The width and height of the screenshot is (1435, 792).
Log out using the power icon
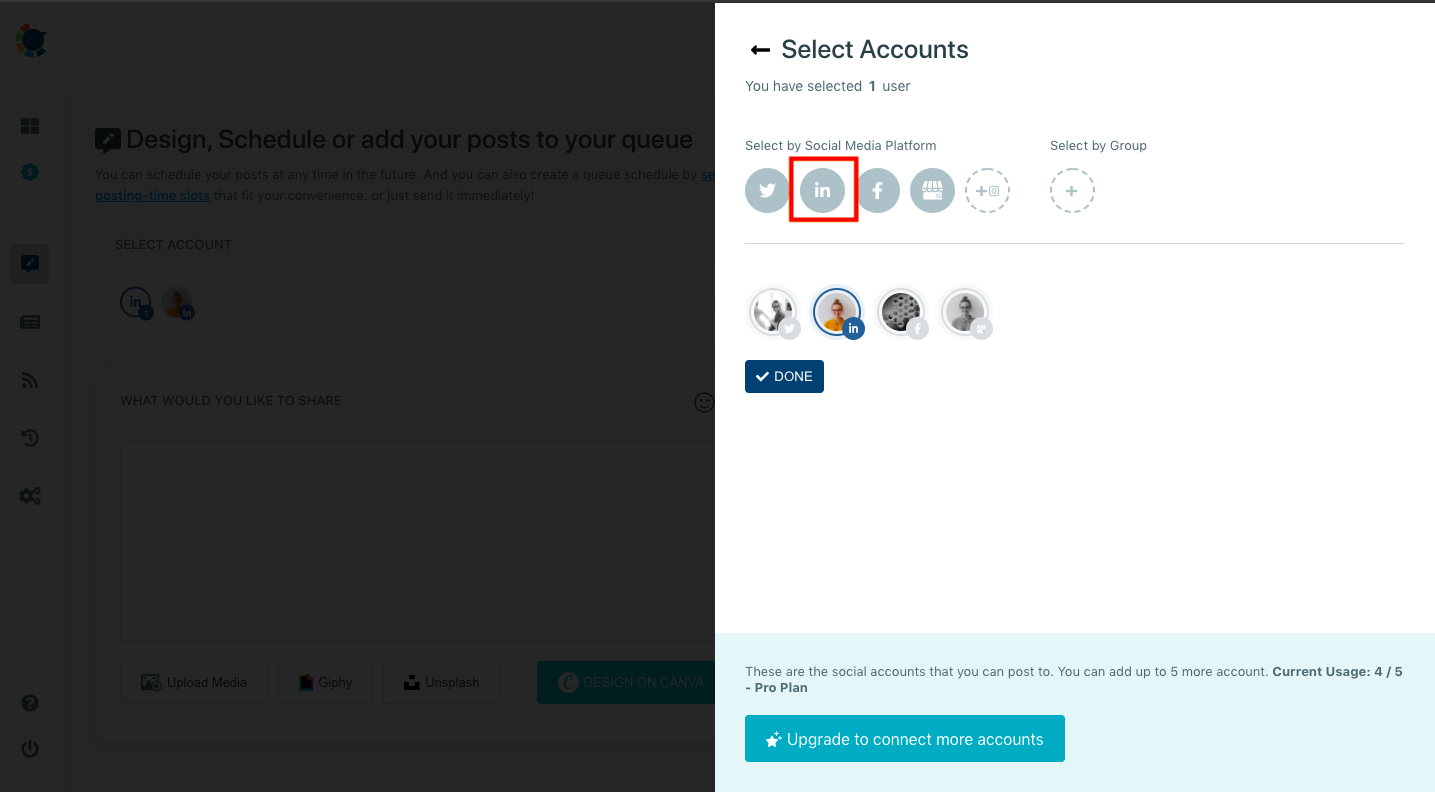(x=29, y=748)
